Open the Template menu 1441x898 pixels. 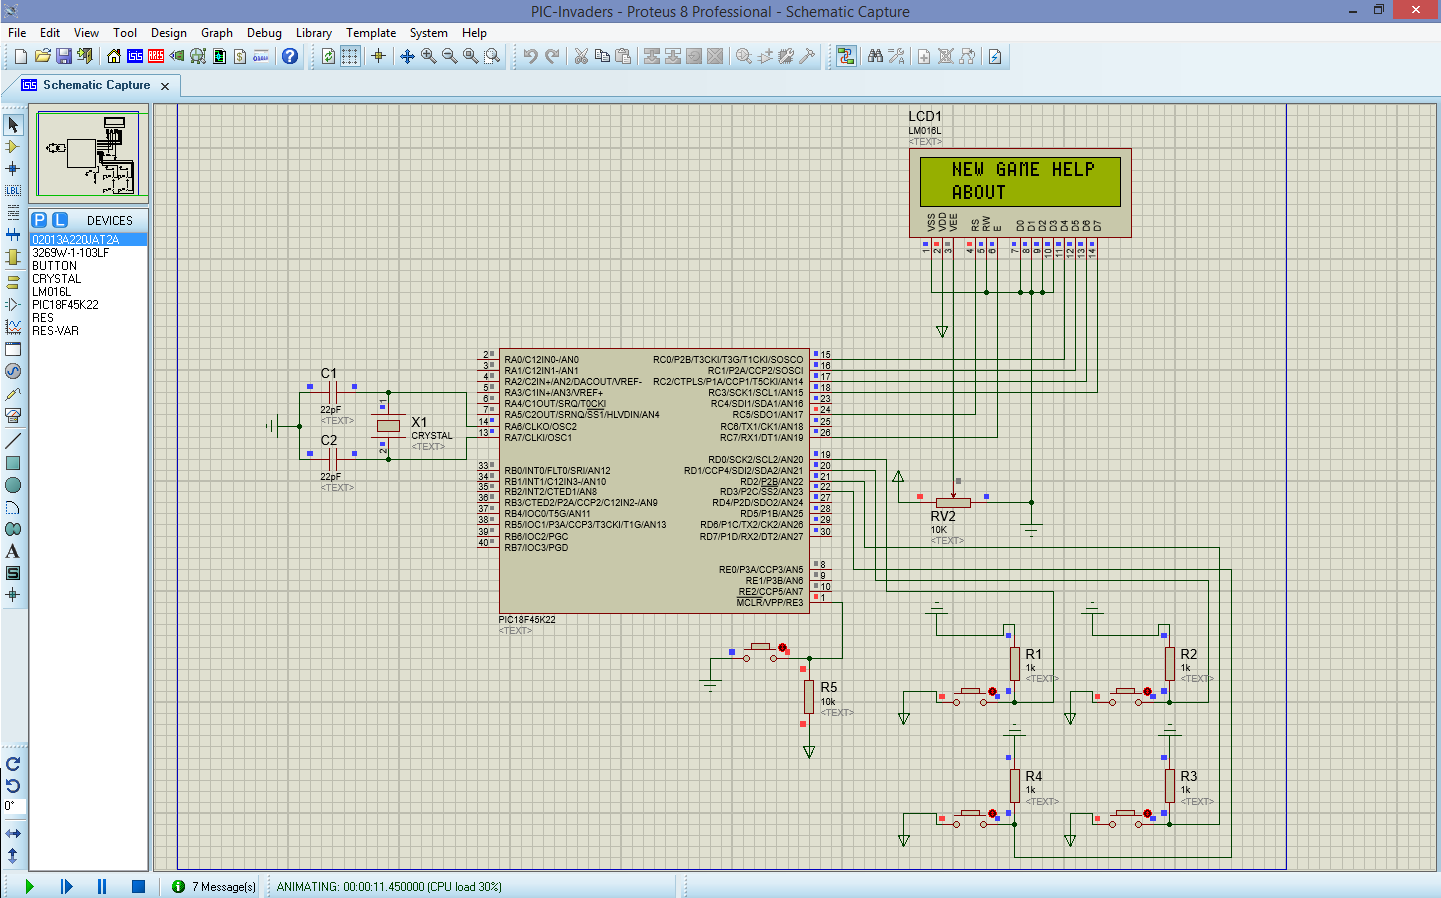[371, 33]
